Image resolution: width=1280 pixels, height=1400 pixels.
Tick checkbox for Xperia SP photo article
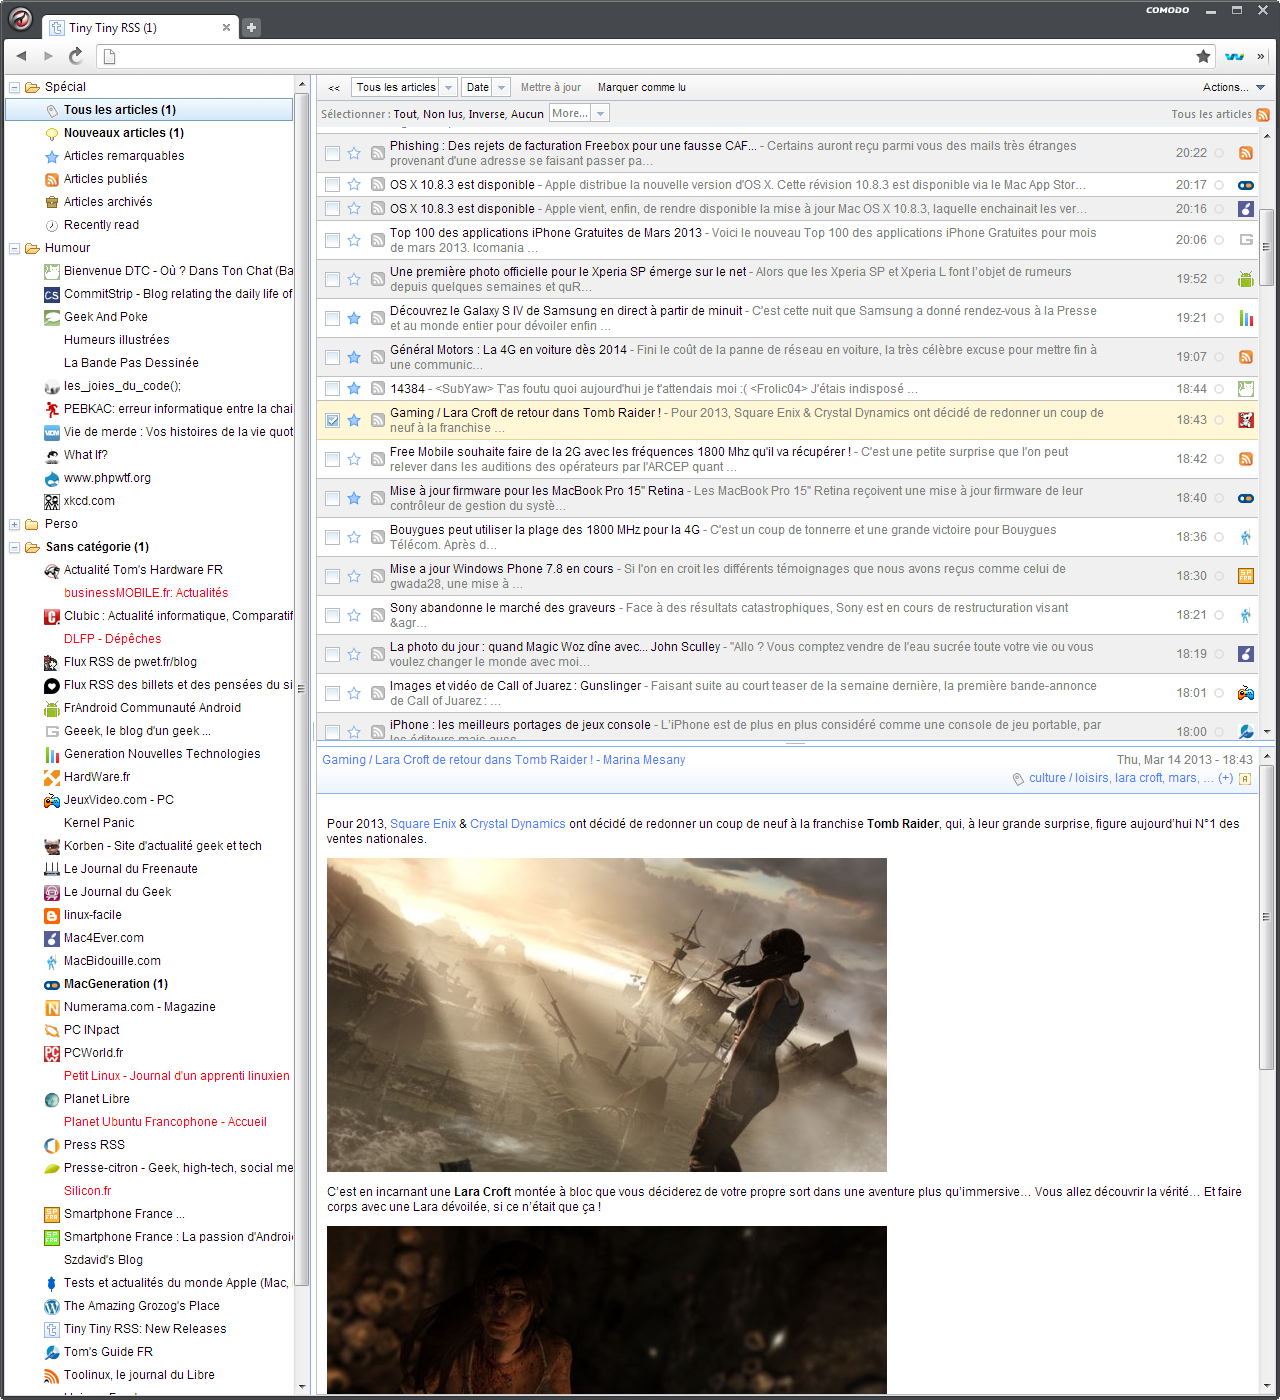(x=332, y=279)
